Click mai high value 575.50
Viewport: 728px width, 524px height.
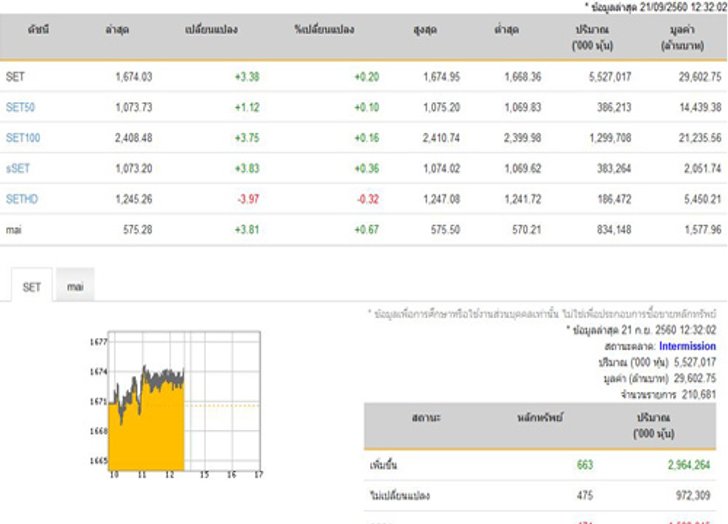tap(445, 230)
